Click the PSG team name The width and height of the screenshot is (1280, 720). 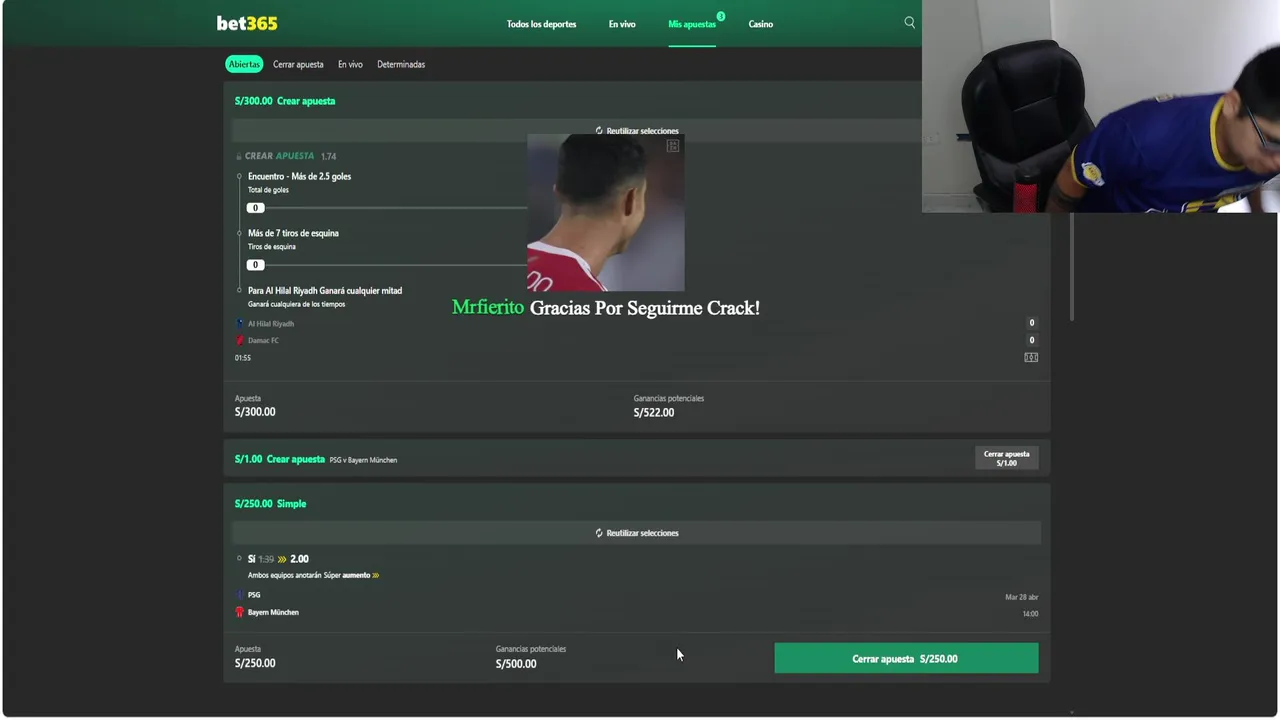[x=254, y=595]
